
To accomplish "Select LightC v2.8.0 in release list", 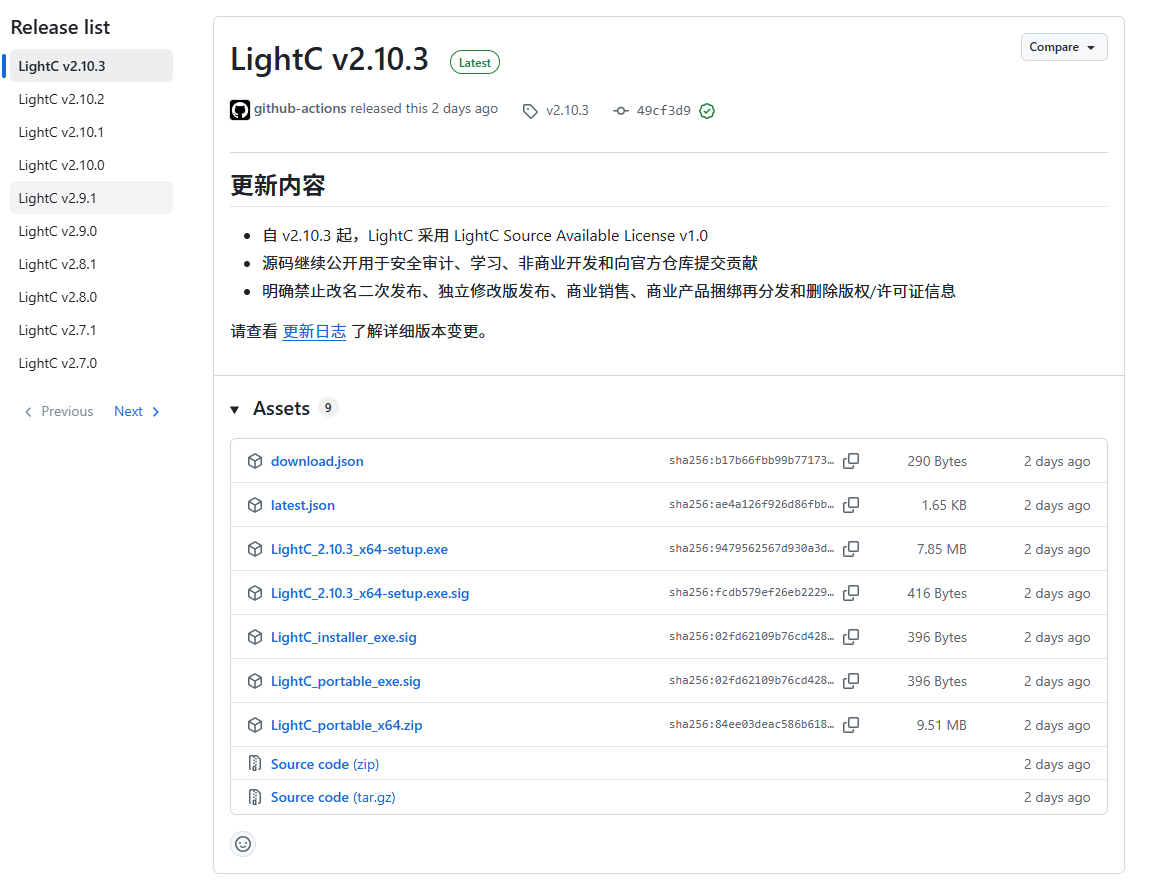I will pyautogui.click(x=91, y=297).
